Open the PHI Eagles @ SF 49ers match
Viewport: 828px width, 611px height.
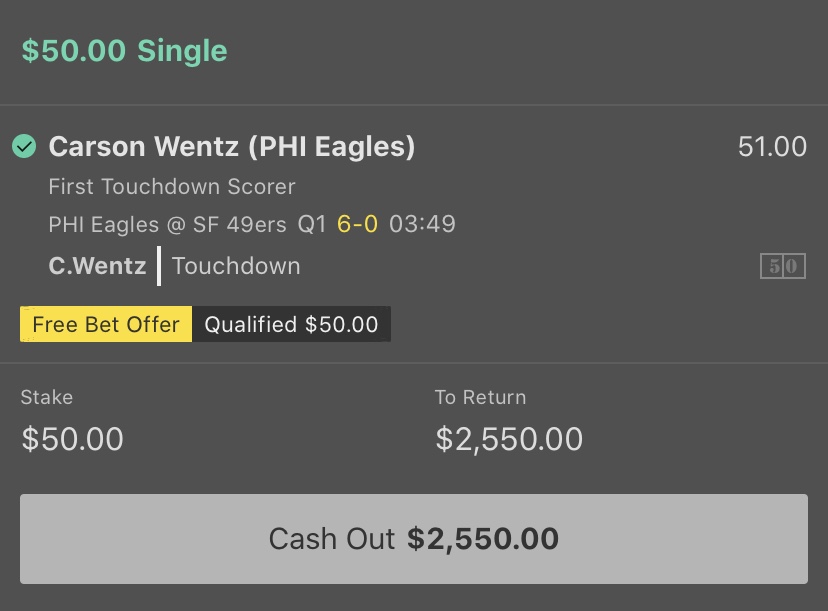click(x=167, y=224)
